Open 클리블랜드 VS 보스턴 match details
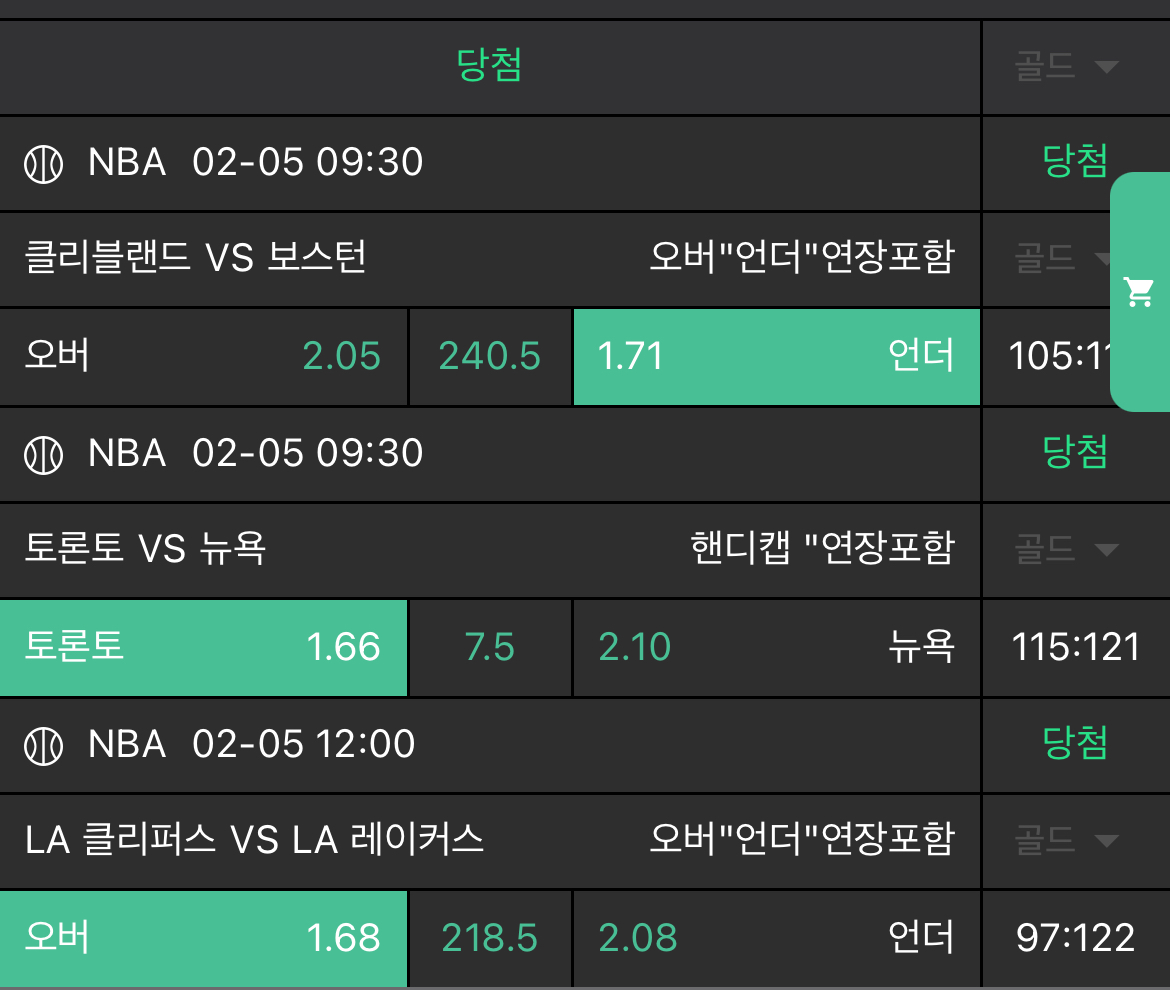1170x990 pixels. pyautogui.click(x=196, y=258)
